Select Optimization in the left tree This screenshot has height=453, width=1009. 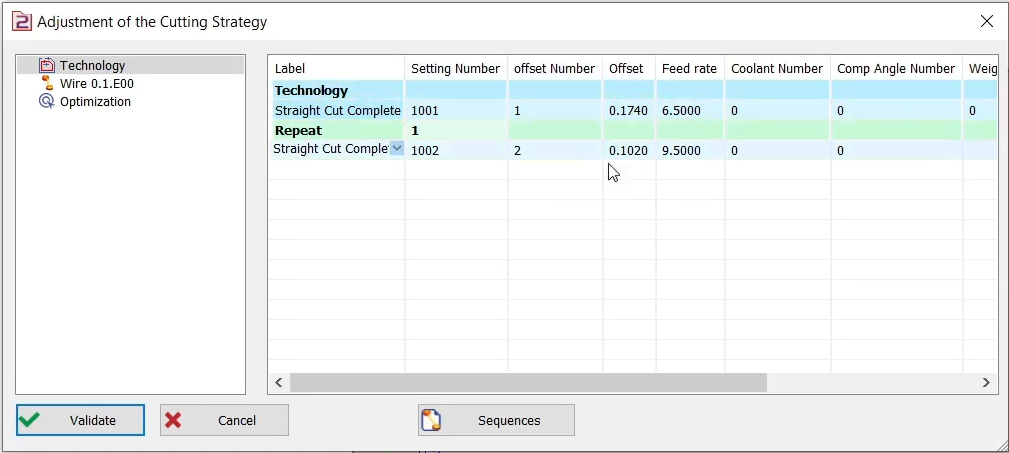click(95, 102)
